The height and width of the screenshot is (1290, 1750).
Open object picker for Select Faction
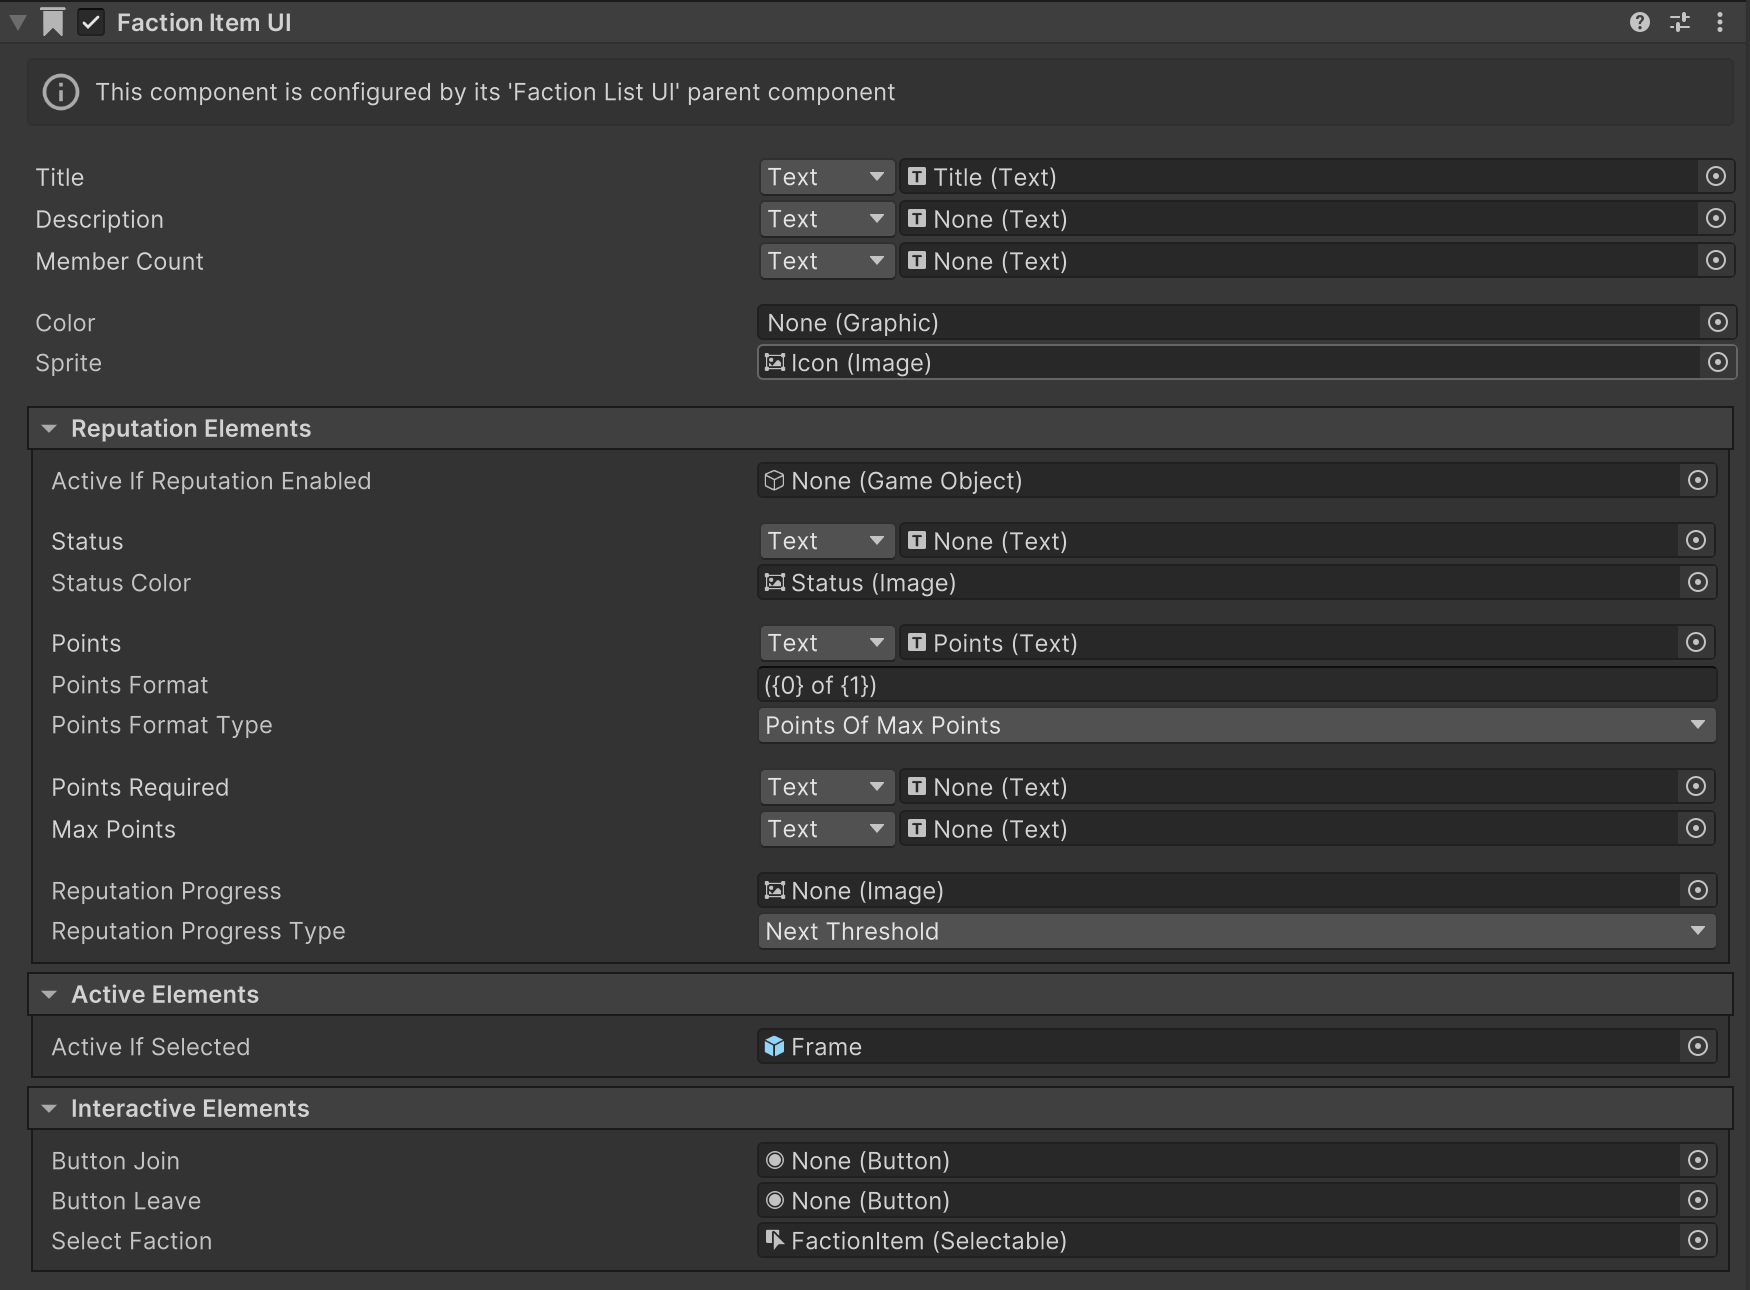[x=1697, y=1241]
